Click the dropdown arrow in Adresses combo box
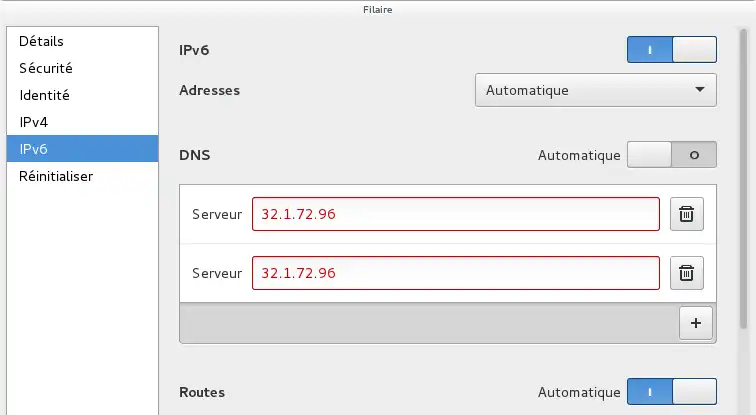 [700, 90]
